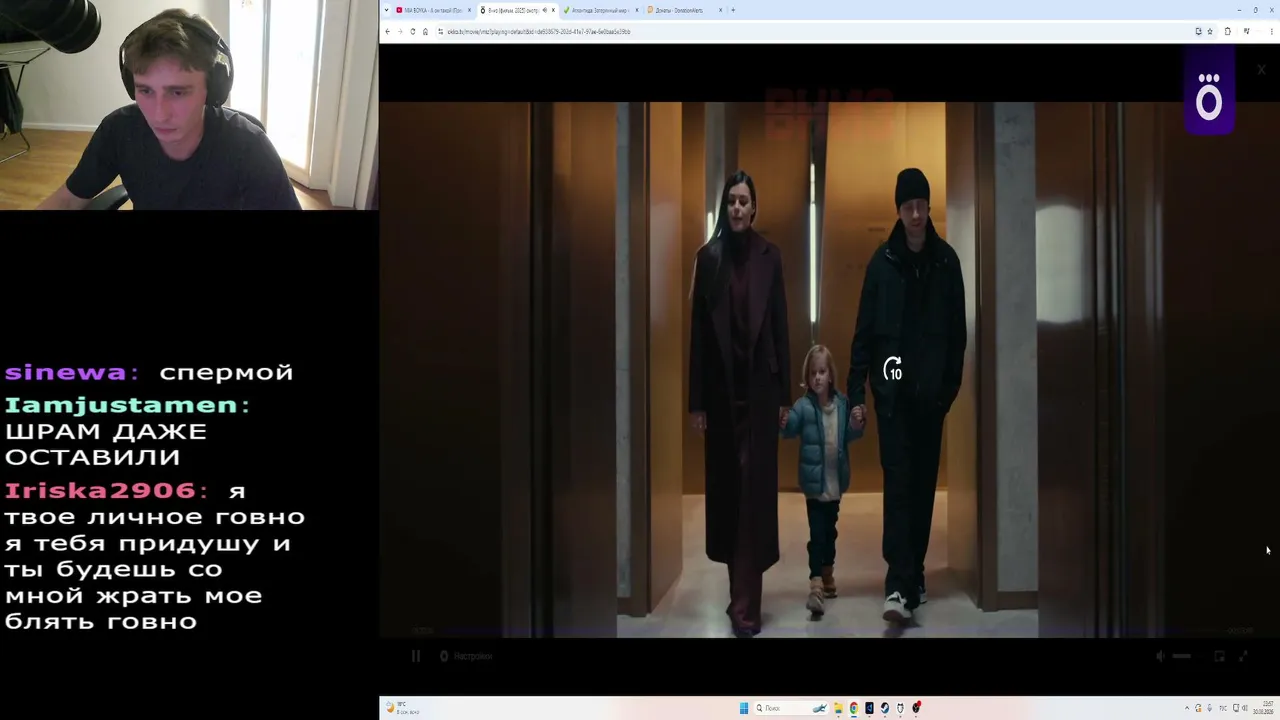Select the active Okko movie tab
Viewport: 1280px width, 720px height.
(516, 10)
